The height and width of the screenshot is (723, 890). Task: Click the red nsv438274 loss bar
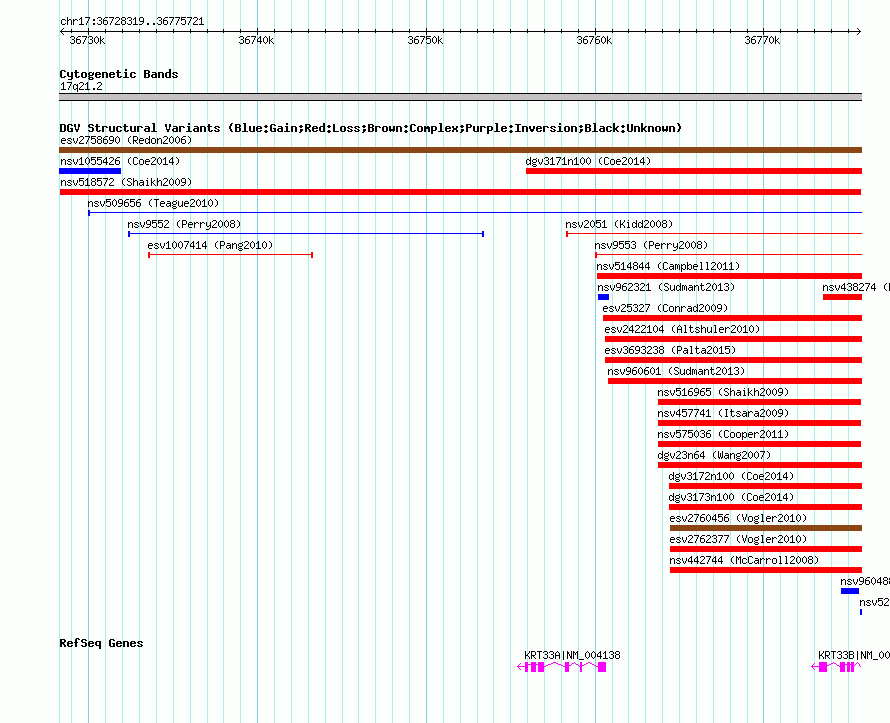842,297
